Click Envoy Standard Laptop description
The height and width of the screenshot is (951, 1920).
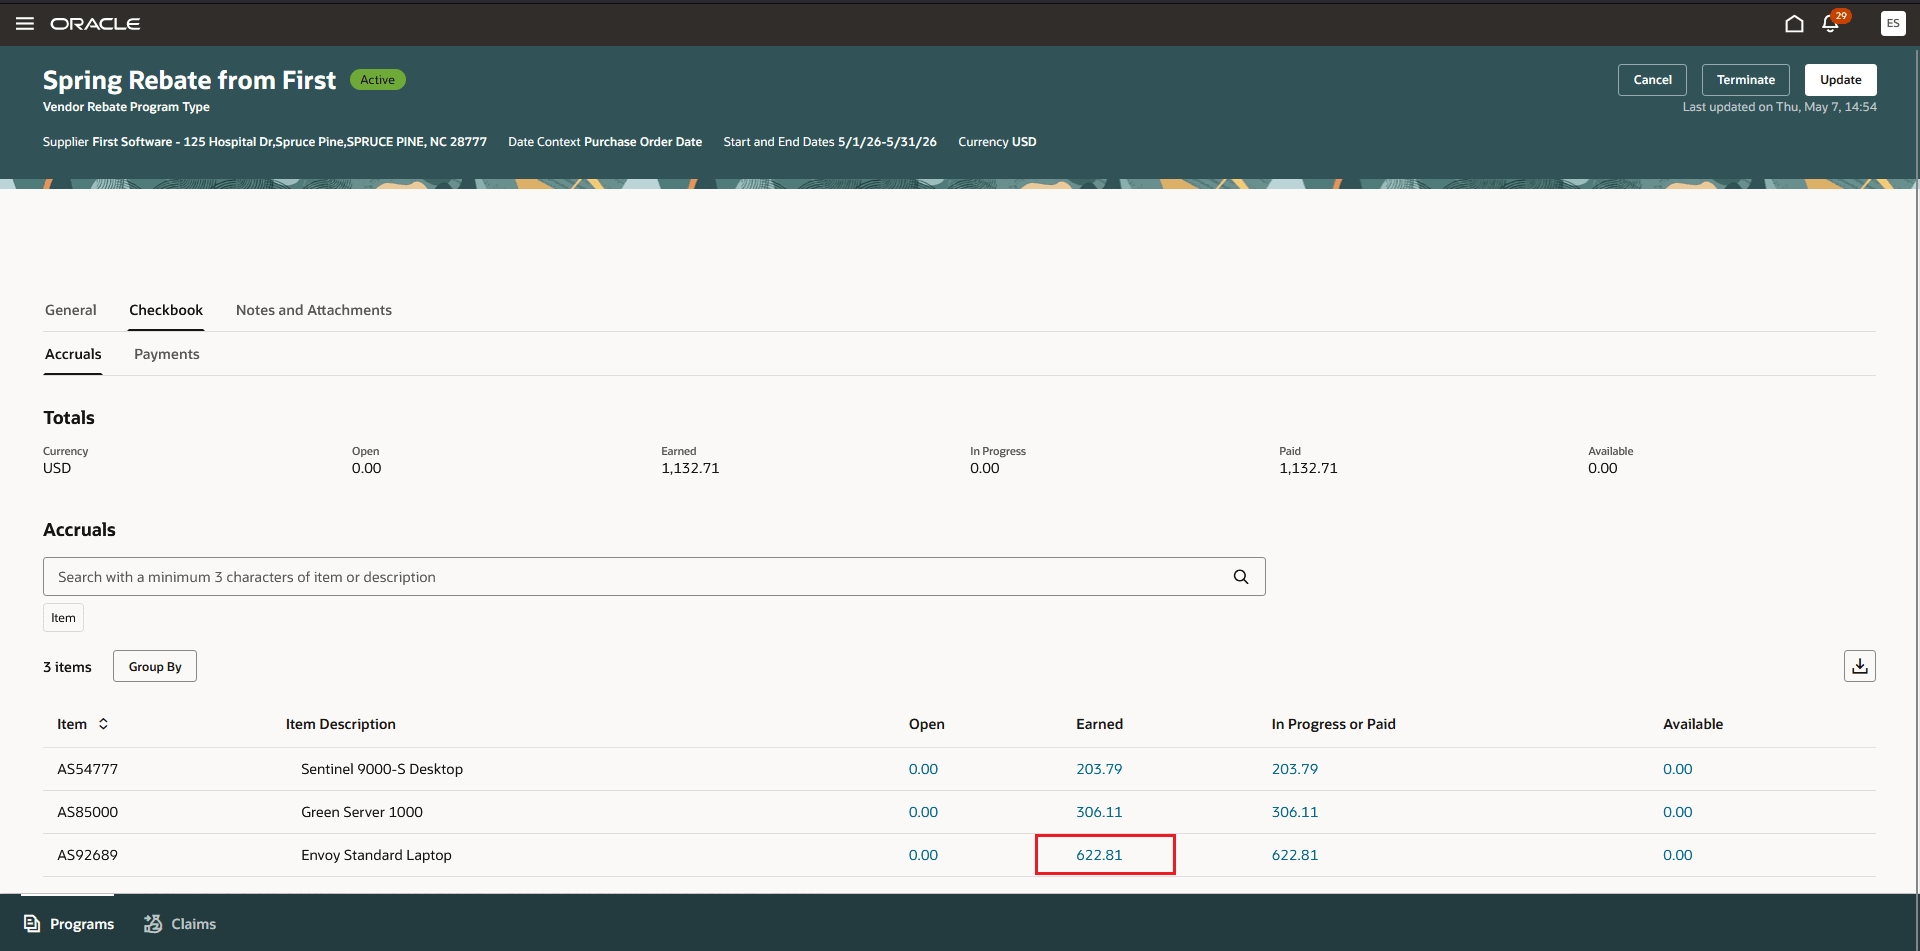click(x=376, y=855)
